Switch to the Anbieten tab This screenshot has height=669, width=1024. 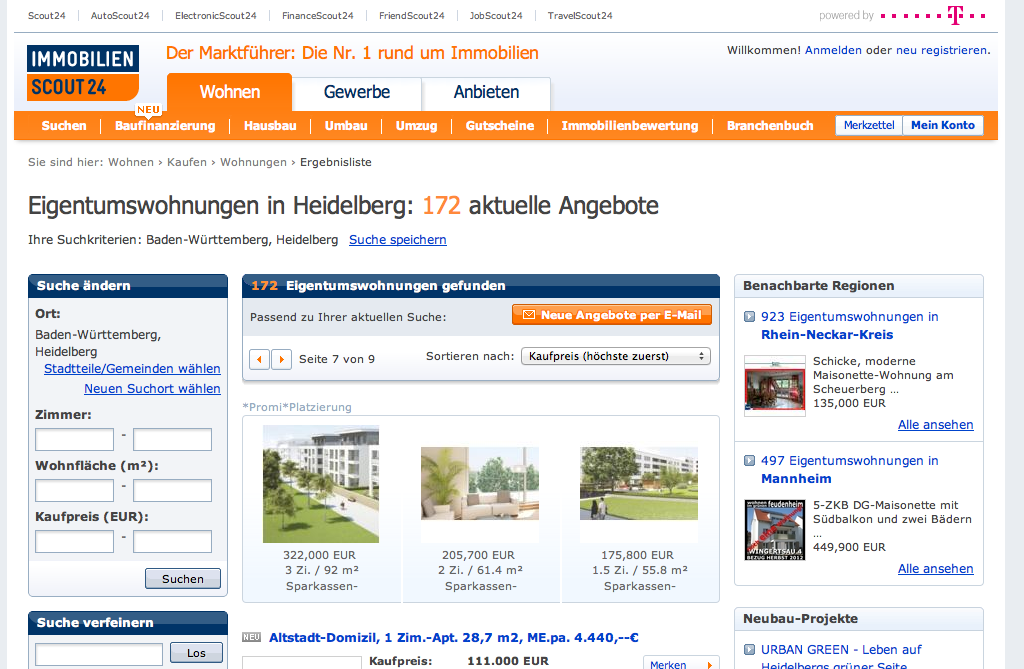point(487,92)
